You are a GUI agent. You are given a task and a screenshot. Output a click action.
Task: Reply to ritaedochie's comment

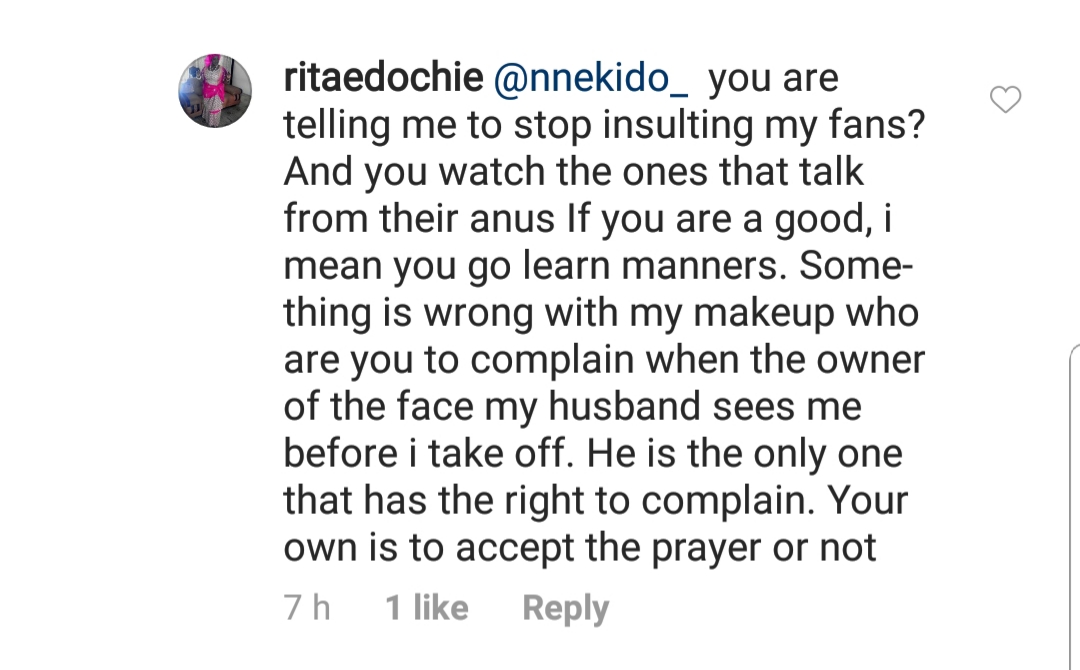(565, 608)
